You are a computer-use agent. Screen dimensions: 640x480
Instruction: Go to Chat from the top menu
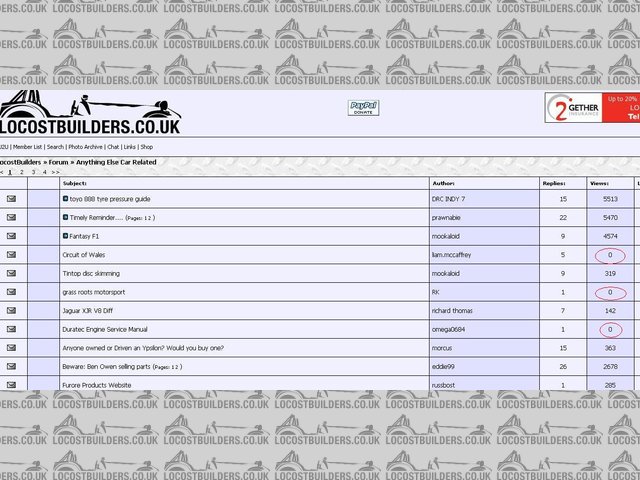(x=113, y=147)
